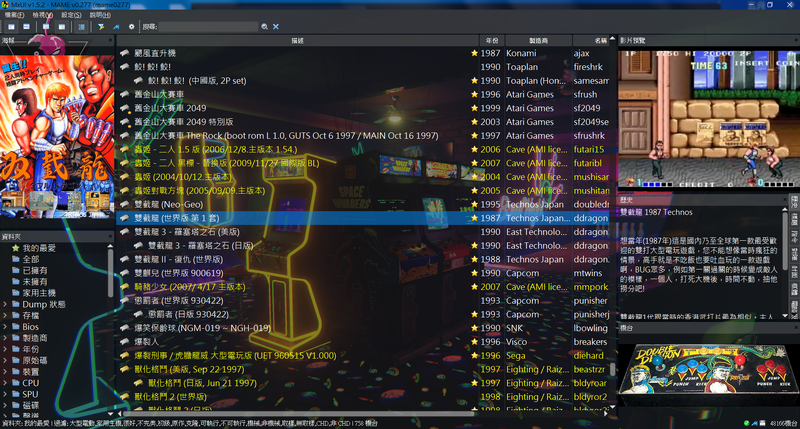The image size is (800, 429).
Task: Toggle favorite star on the ajax row
Action: click(474, 53)
